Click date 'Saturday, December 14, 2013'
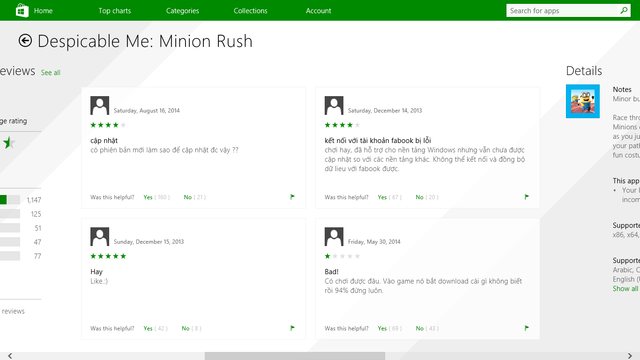 385,110
